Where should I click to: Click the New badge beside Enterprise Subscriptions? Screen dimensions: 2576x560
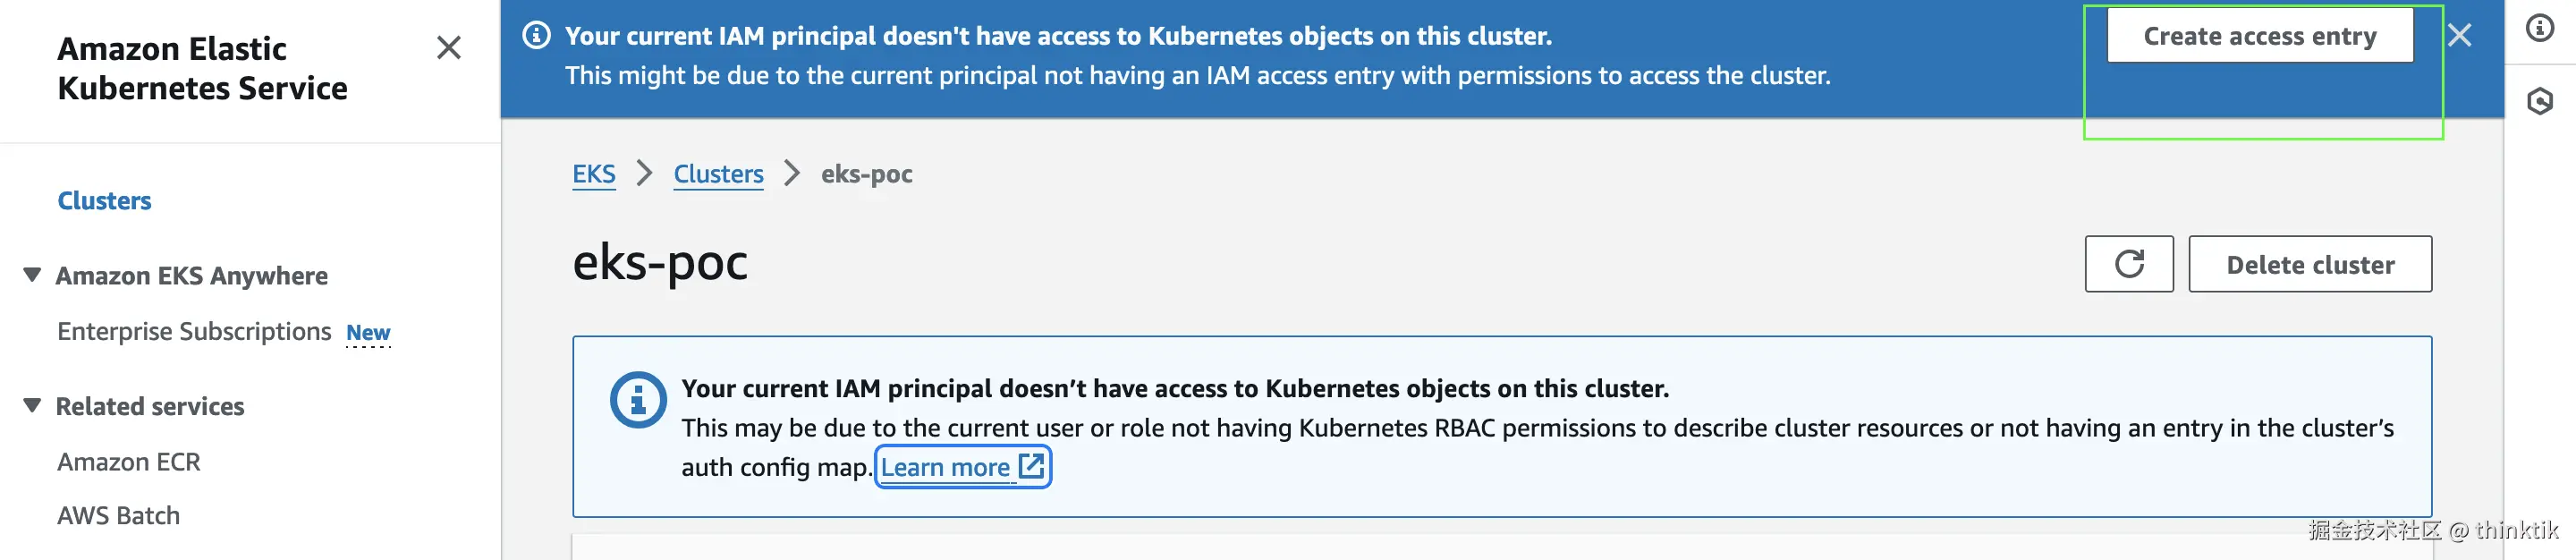[x=368, y=332]
